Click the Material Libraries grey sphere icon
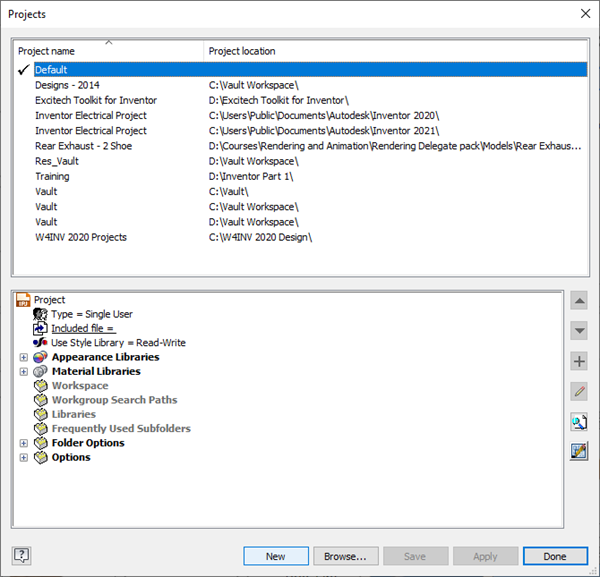Screen dimensions: 600x577 click(40, 371)
